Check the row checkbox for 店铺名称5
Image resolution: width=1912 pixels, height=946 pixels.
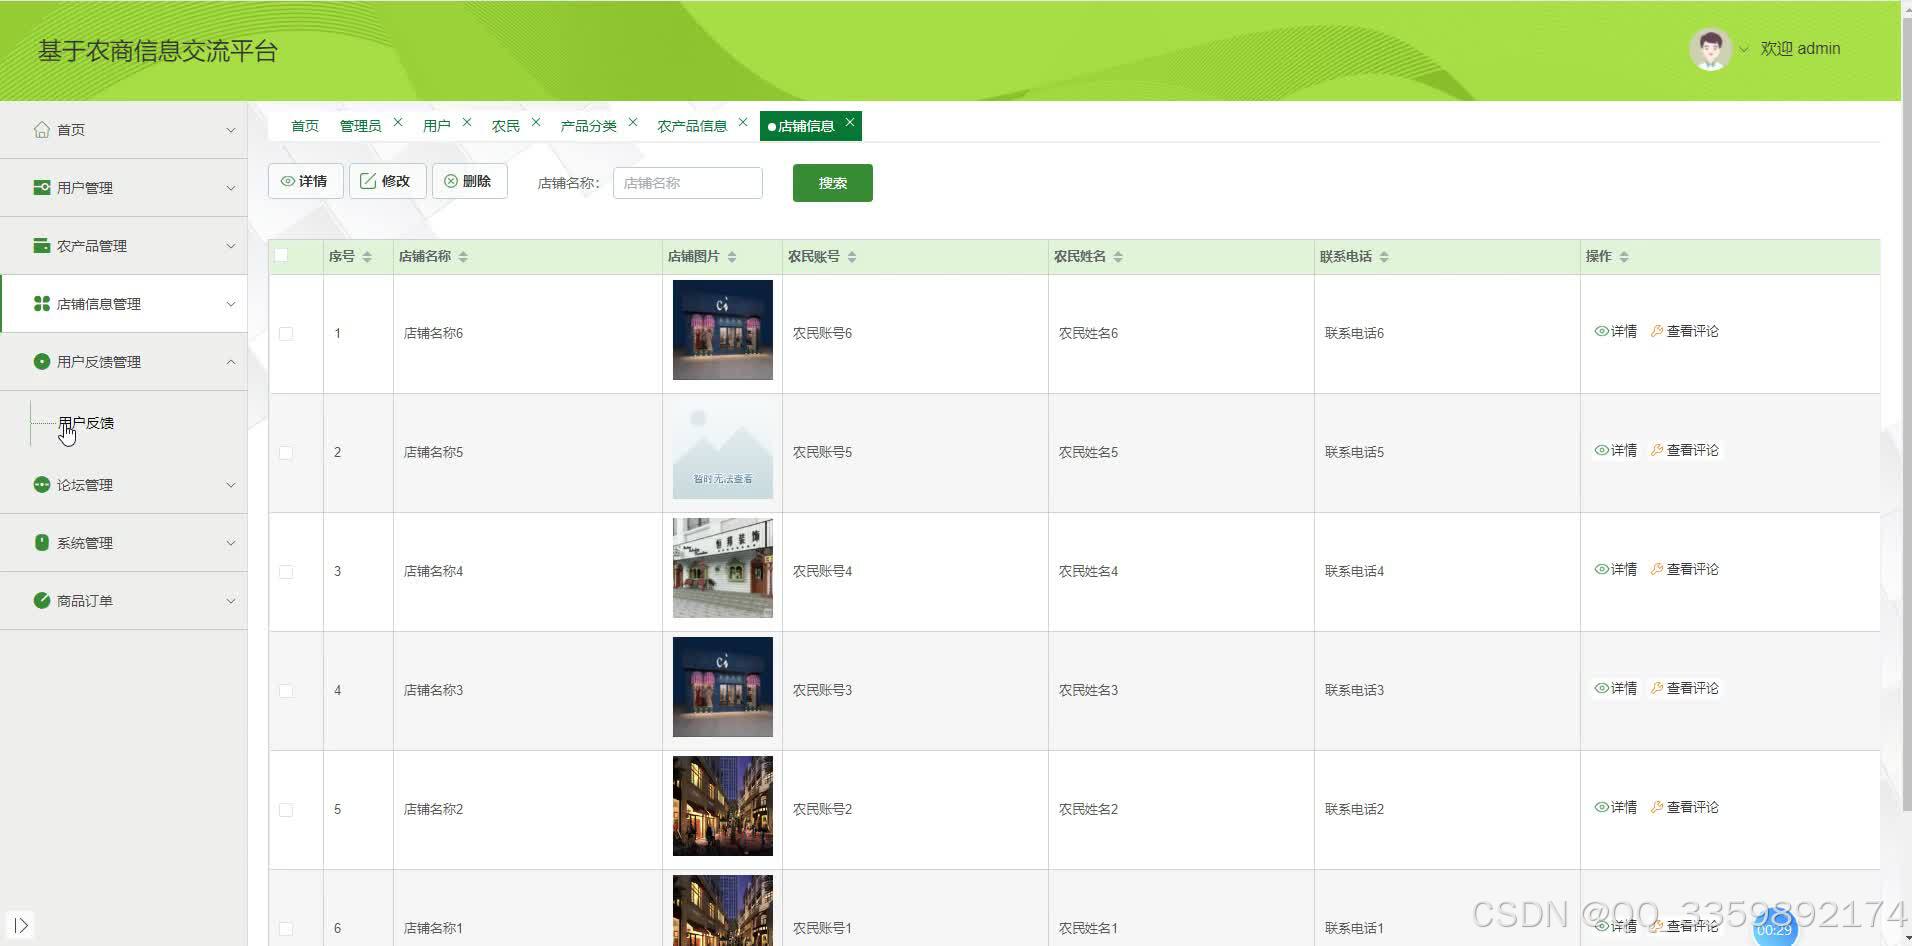pyautogui.click(x=286, y=453)
